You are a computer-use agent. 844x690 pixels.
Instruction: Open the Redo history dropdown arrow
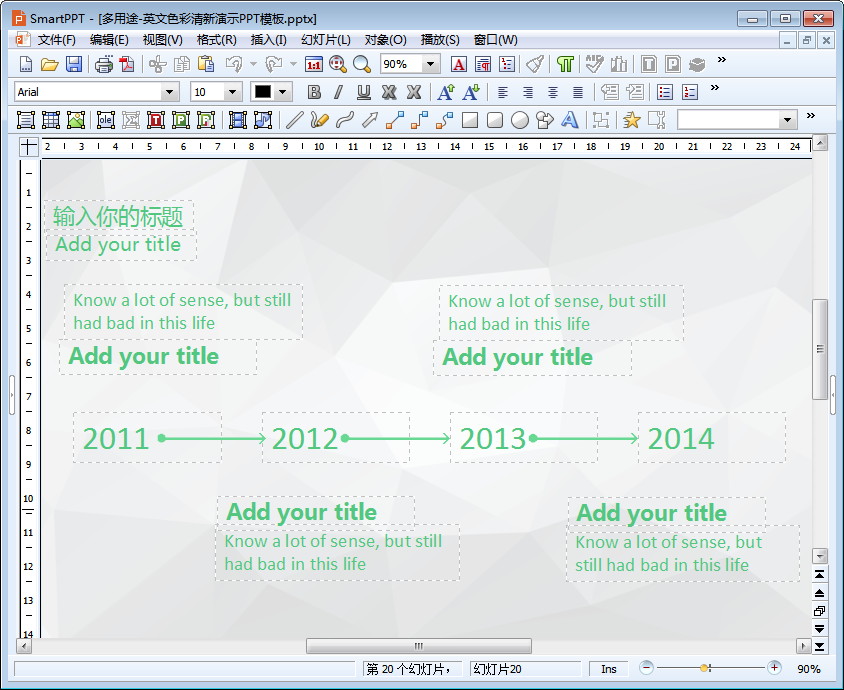tap(293, 64)
